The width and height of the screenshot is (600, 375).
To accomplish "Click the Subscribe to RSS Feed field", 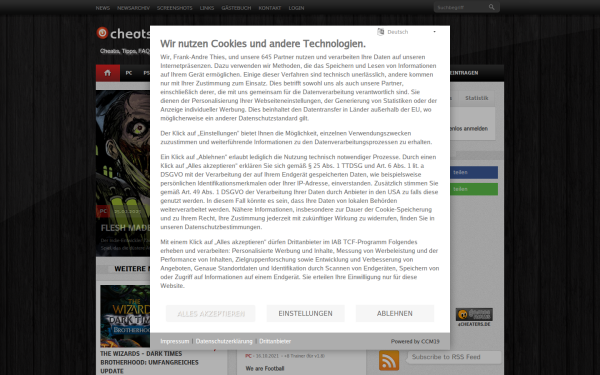I will tap(454, 357).
